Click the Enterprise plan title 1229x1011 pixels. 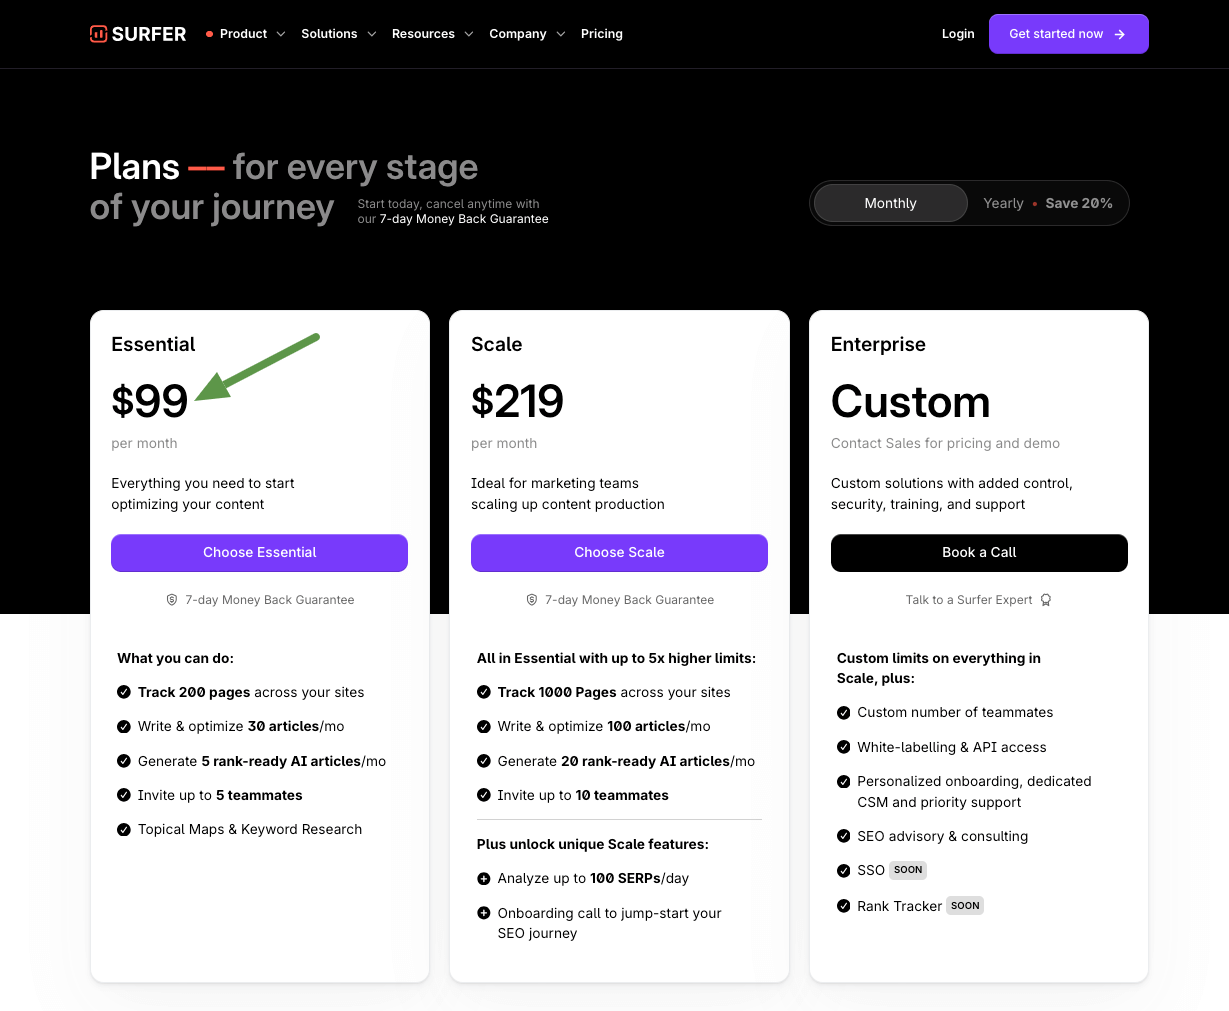pyautogui.click(x=878, y=344)
